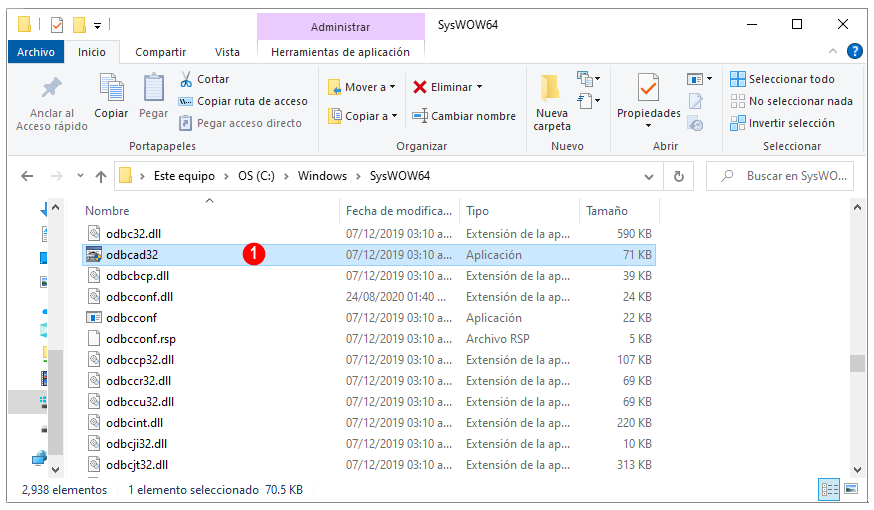
Task: Click the Nueva carpeta icon
Action: tap(551, 88)
